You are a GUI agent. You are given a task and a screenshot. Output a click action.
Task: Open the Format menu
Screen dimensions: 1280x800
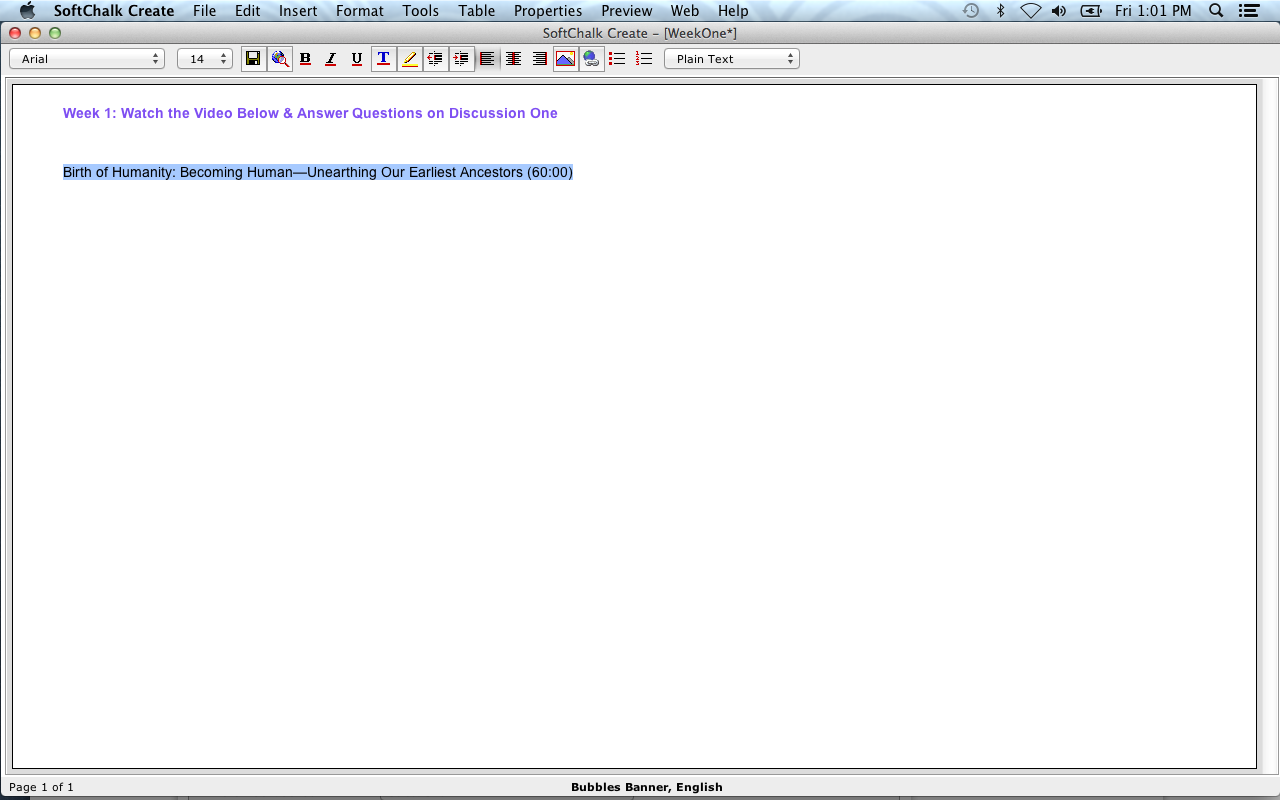(x=360, y=11)
